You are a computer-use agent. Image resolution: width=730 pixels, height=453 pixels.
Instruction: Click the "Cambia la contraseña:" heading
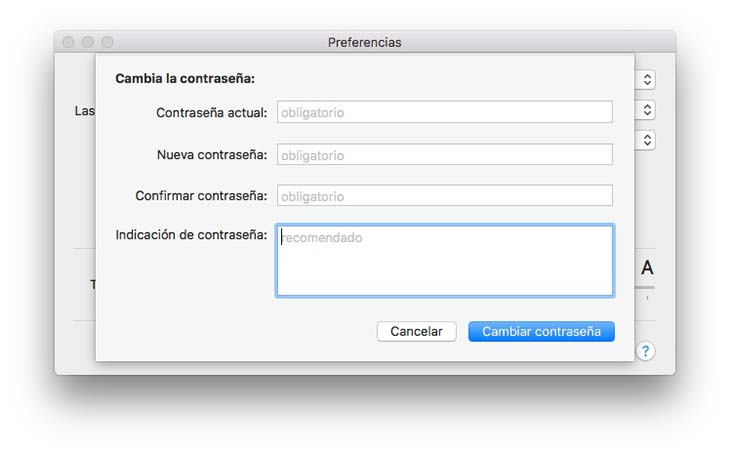point(185,78)
